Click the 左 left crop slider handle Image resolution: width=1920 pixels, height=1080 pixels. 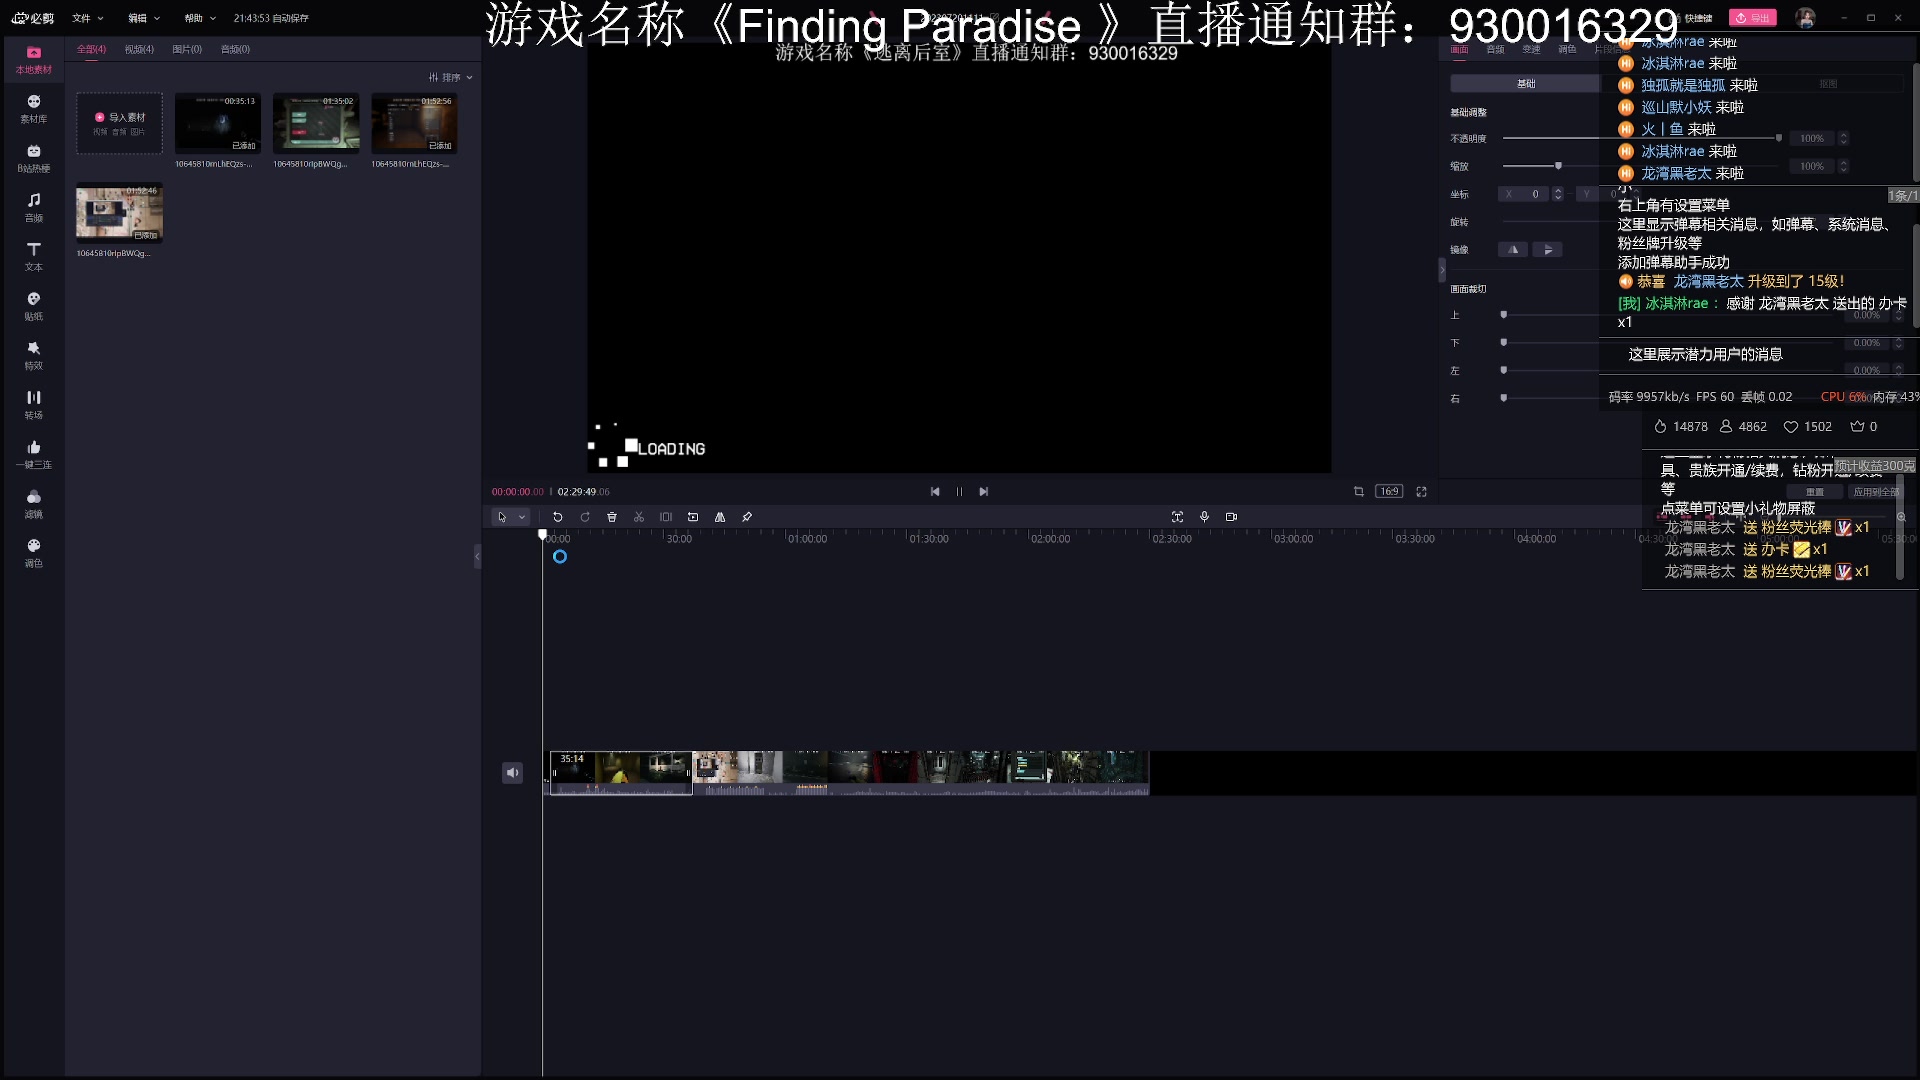(1503, 371)
